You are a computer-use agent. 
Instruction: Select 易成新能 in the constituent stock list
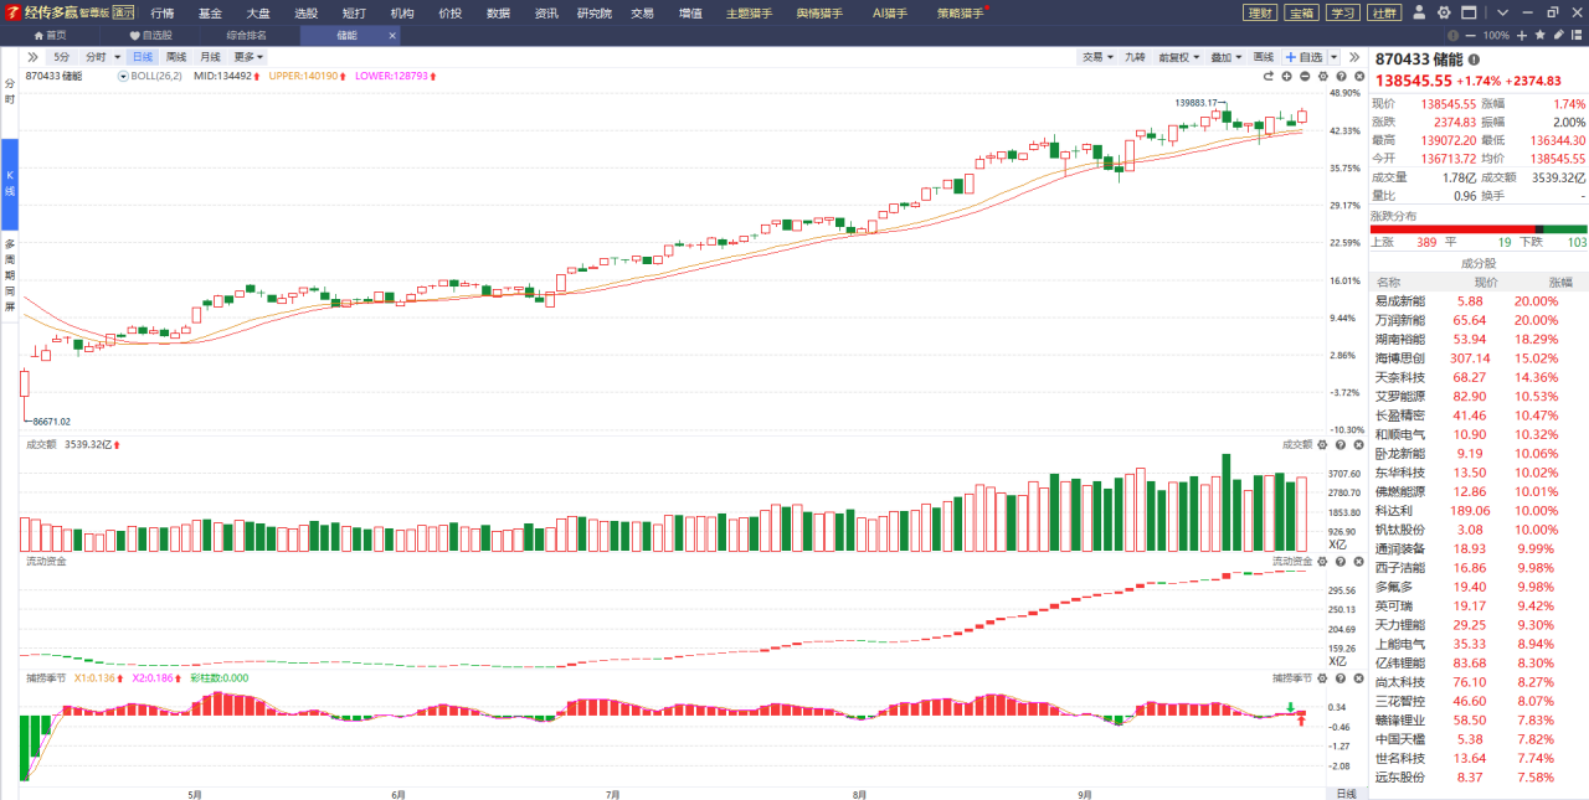point(1400,301)
